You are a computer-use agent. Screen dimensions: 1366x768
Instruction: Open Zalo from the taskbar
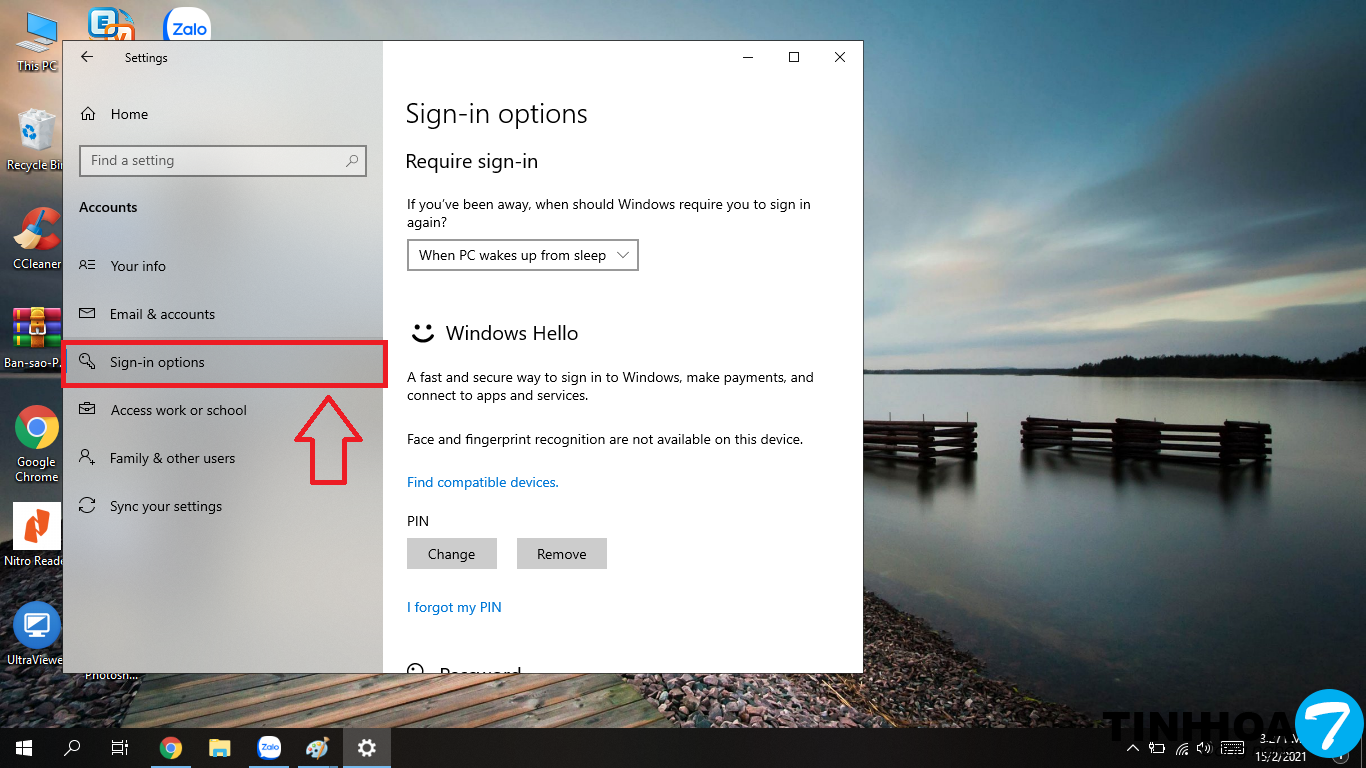tap(268, 747)
